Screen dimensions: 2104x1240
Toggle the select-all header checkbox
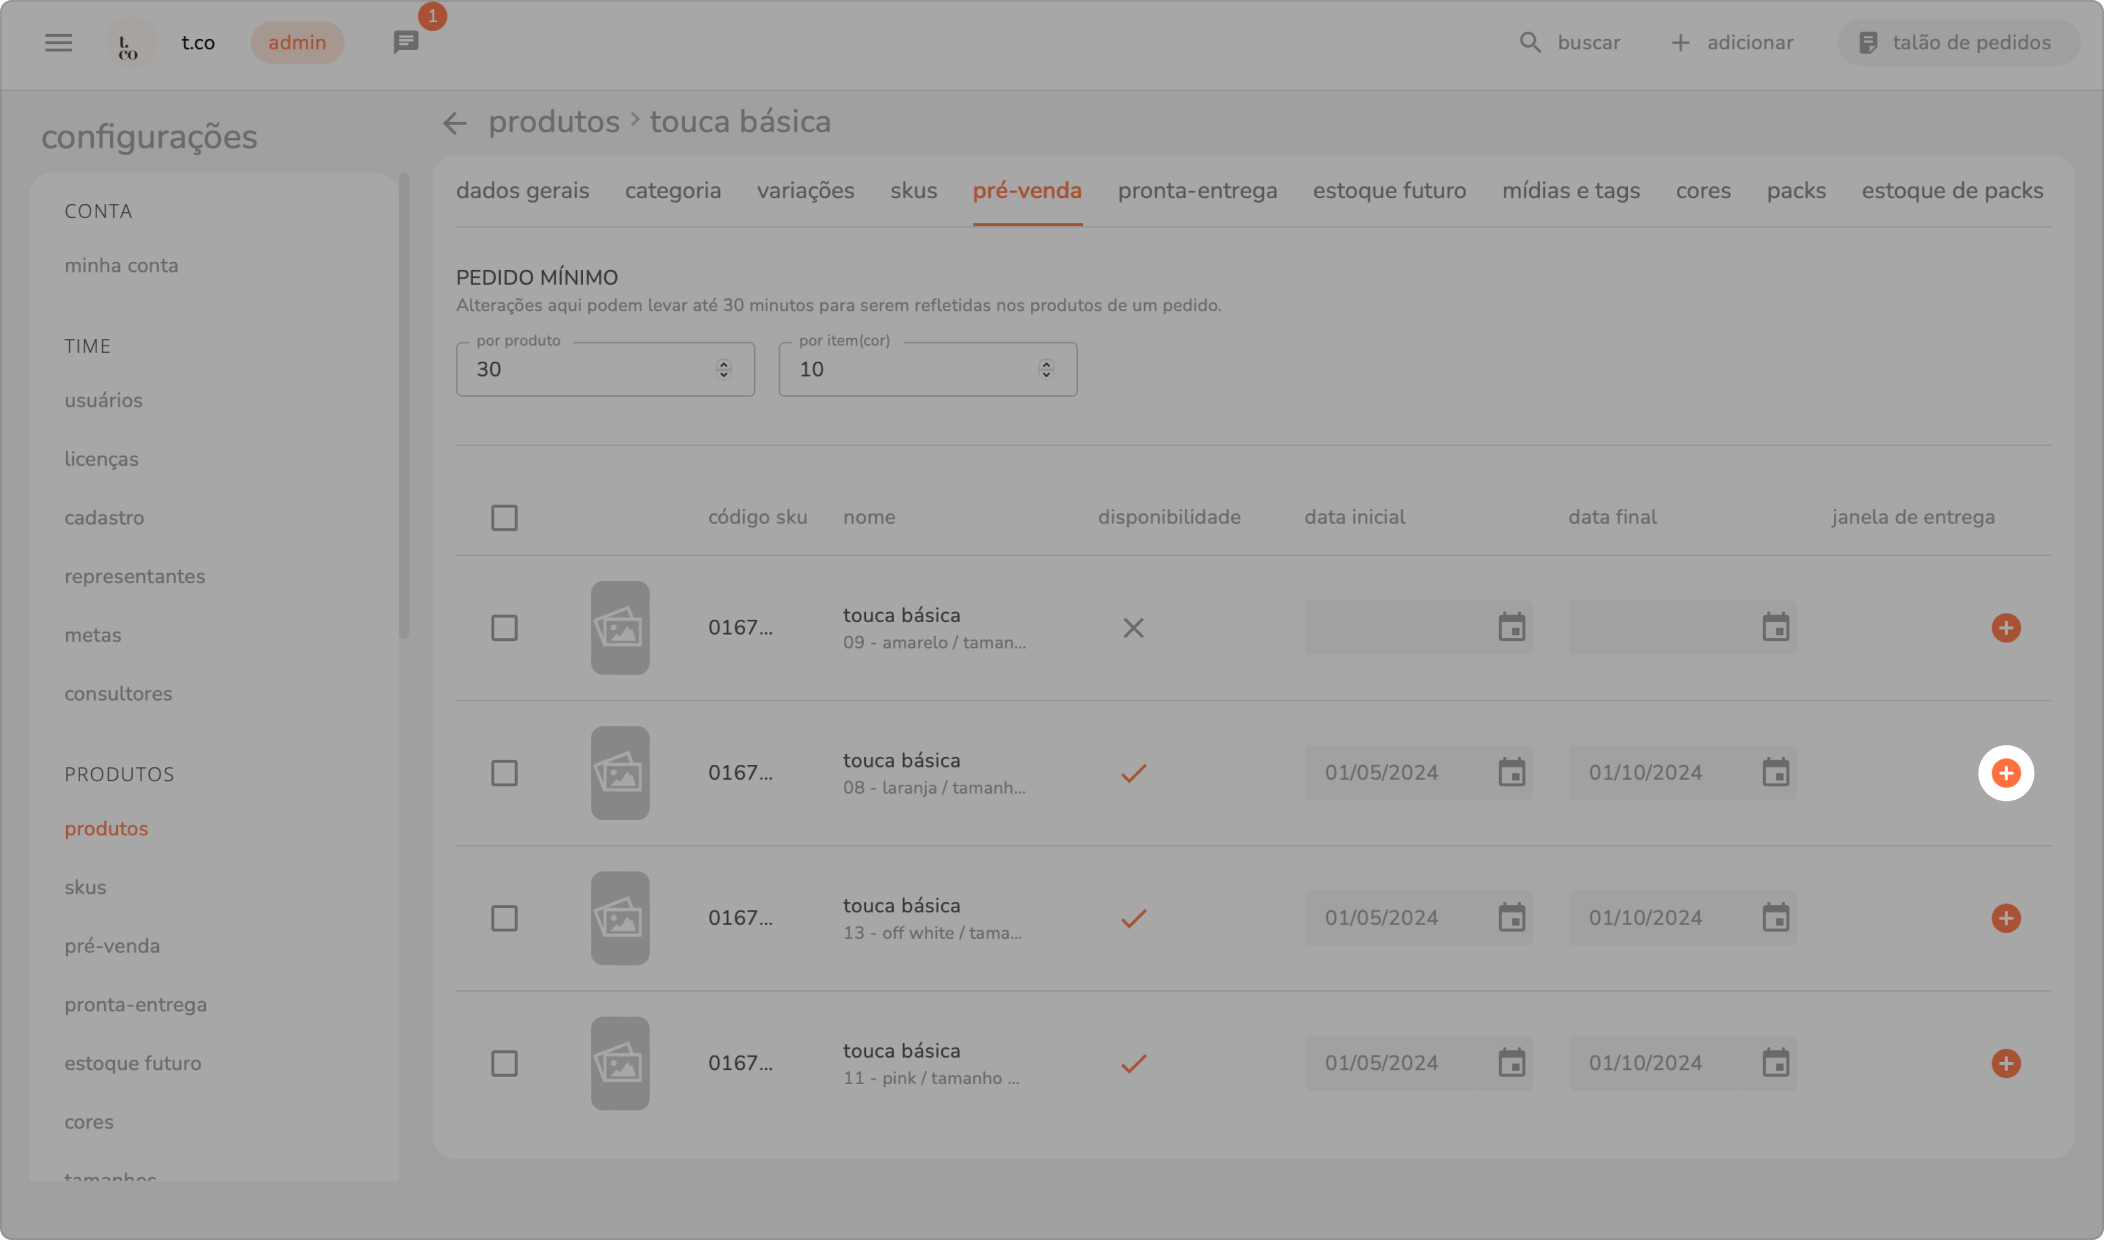coord(504,518)
